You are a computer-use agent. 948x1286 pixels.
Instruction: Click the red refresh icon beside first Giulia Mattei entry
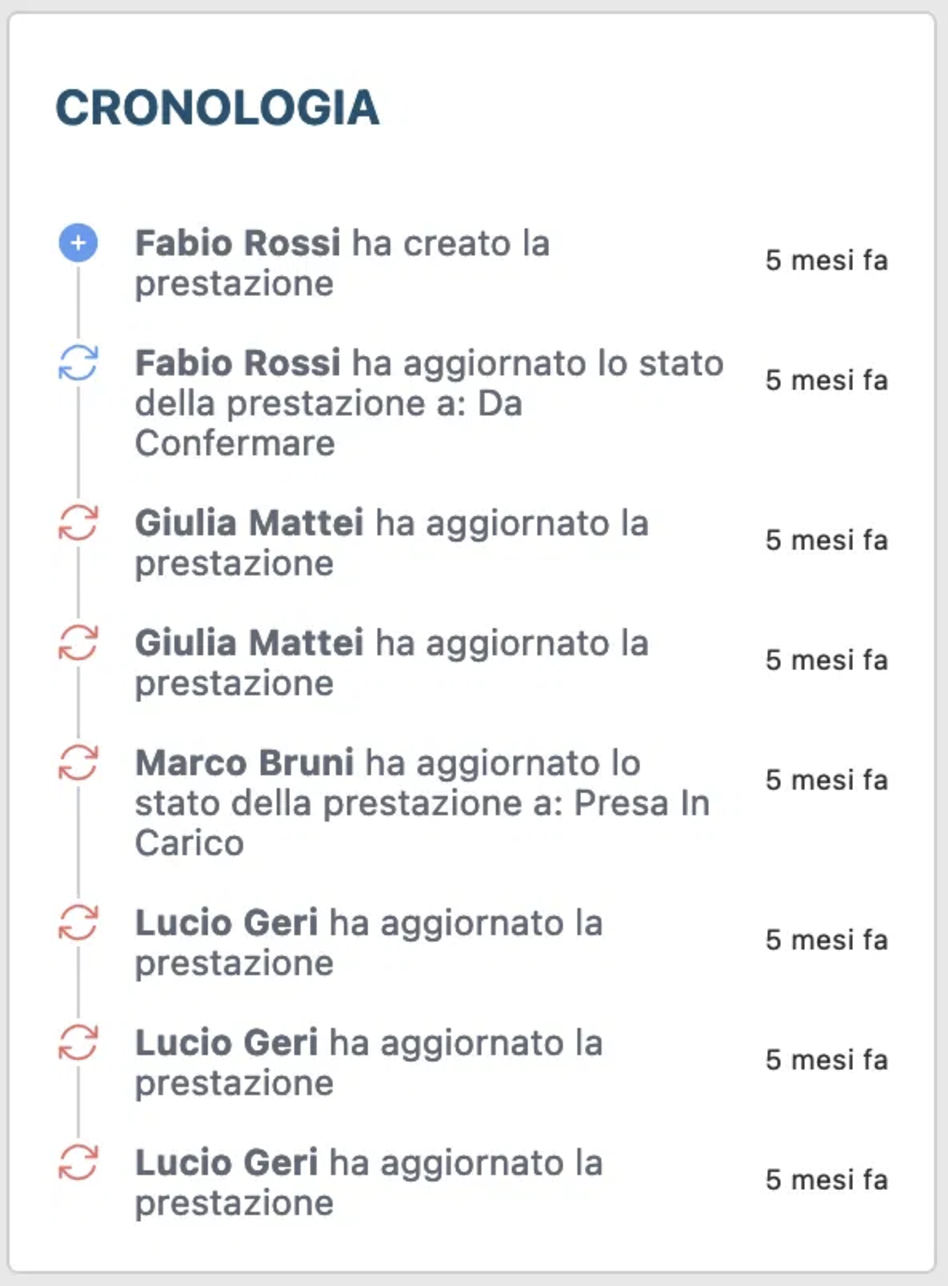point(78,523)
